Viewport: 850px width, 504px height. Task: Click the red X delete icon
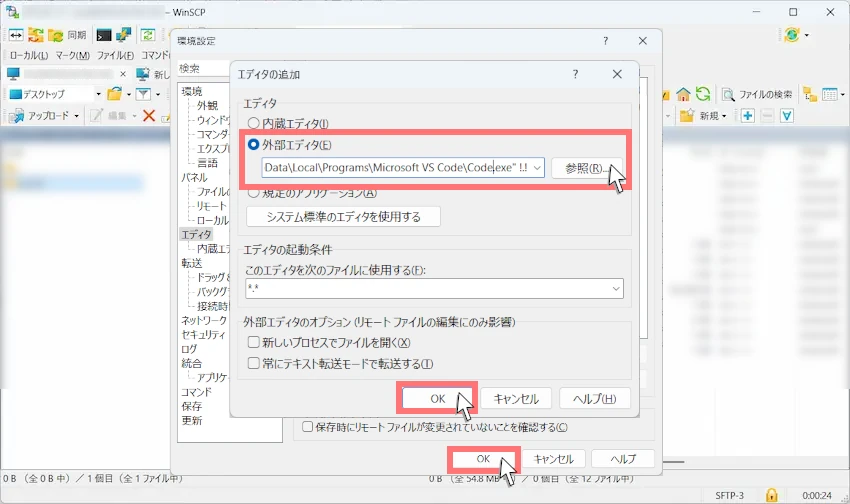point(149,115)
